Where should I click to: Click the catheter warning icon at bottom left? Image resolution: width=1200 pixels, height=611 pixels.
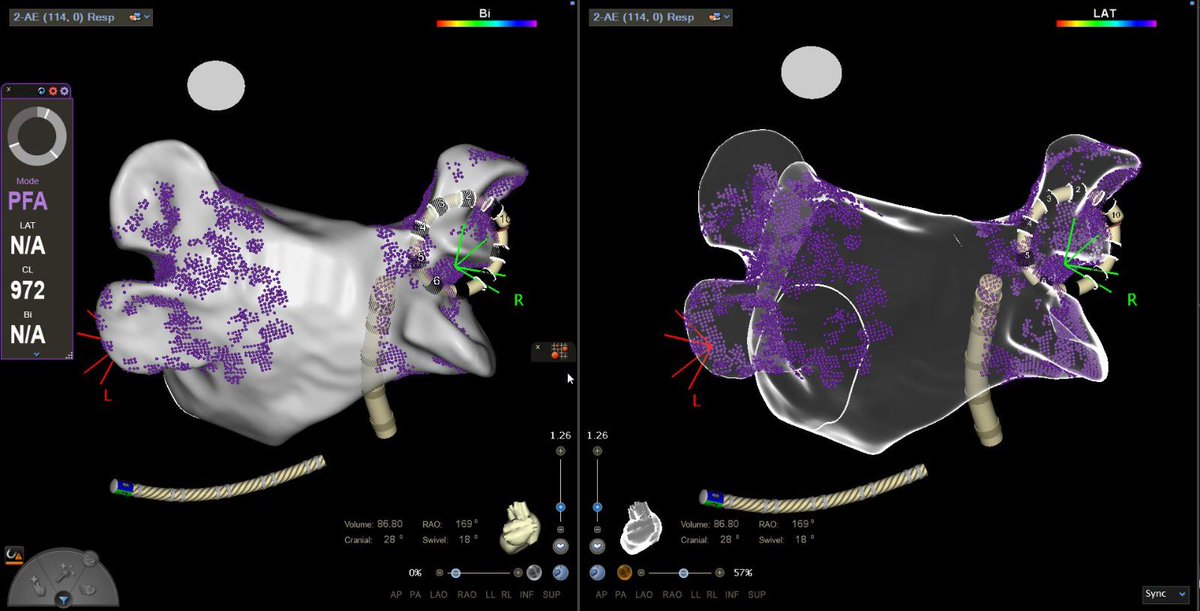(x=14, y=553)
